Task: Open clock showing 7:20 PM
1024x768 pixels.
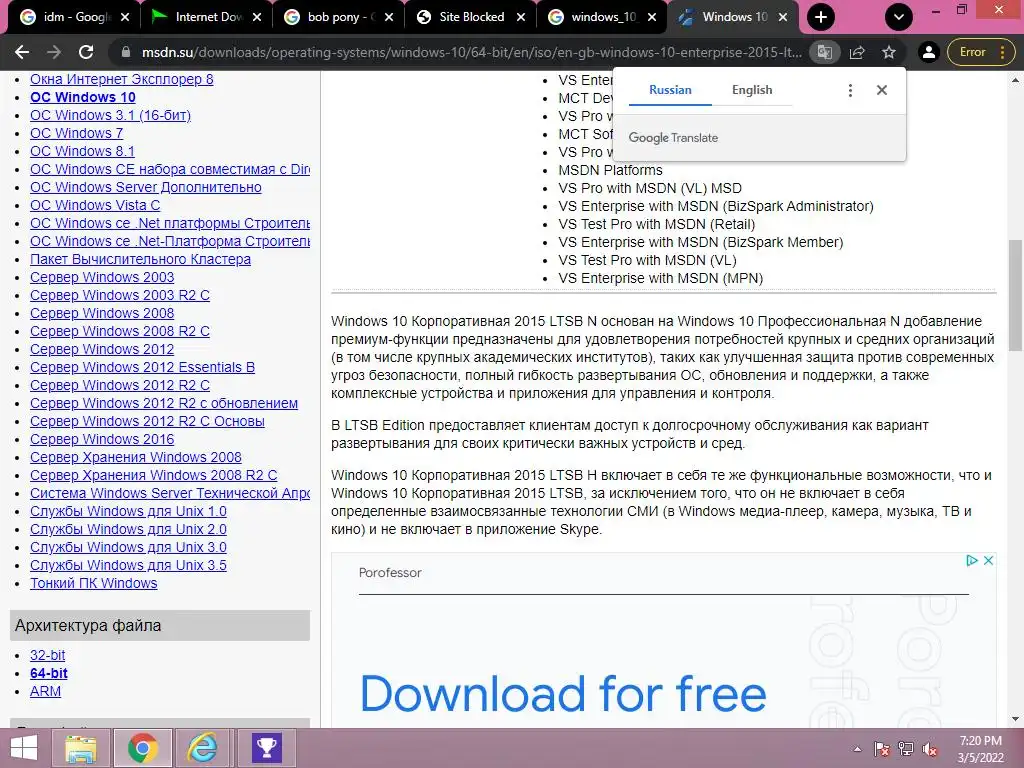Action: tap(980, 749)
